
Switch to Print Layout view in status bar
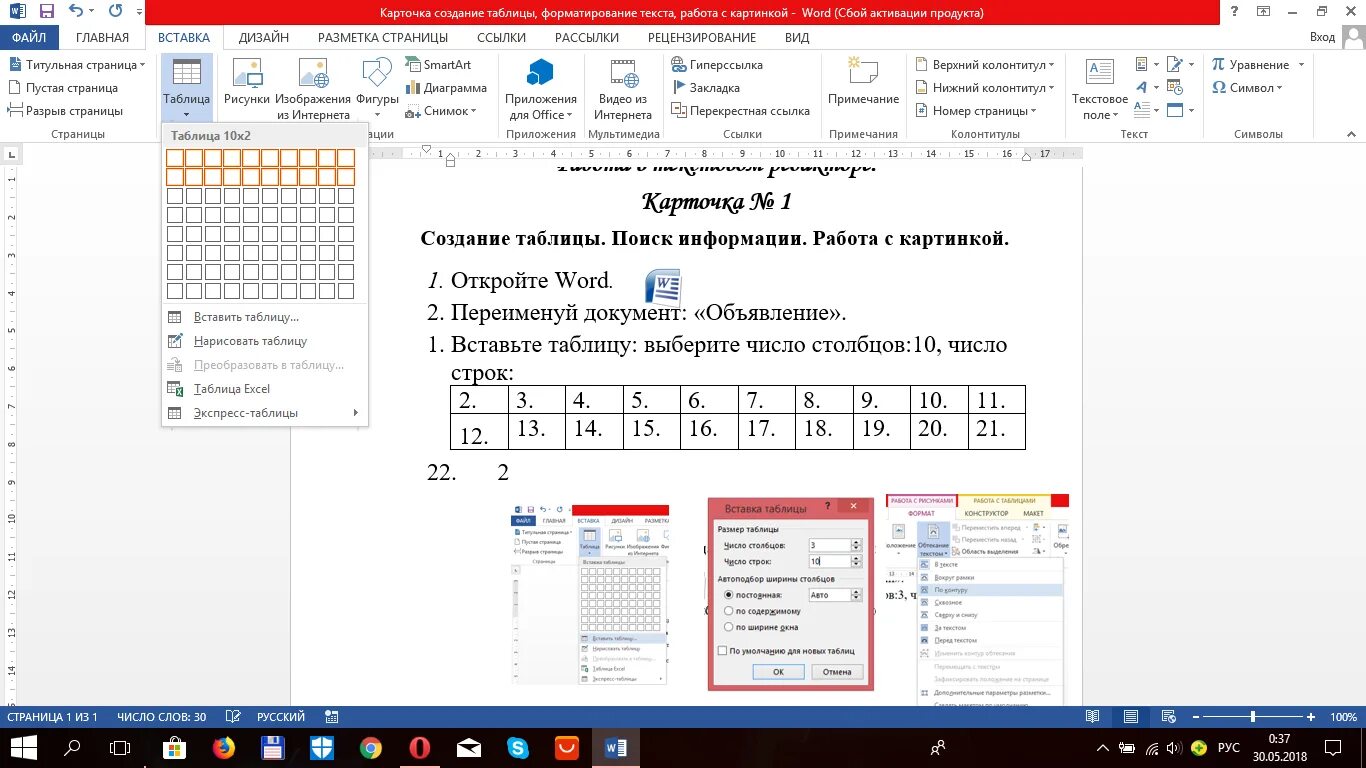point(1130,717)
